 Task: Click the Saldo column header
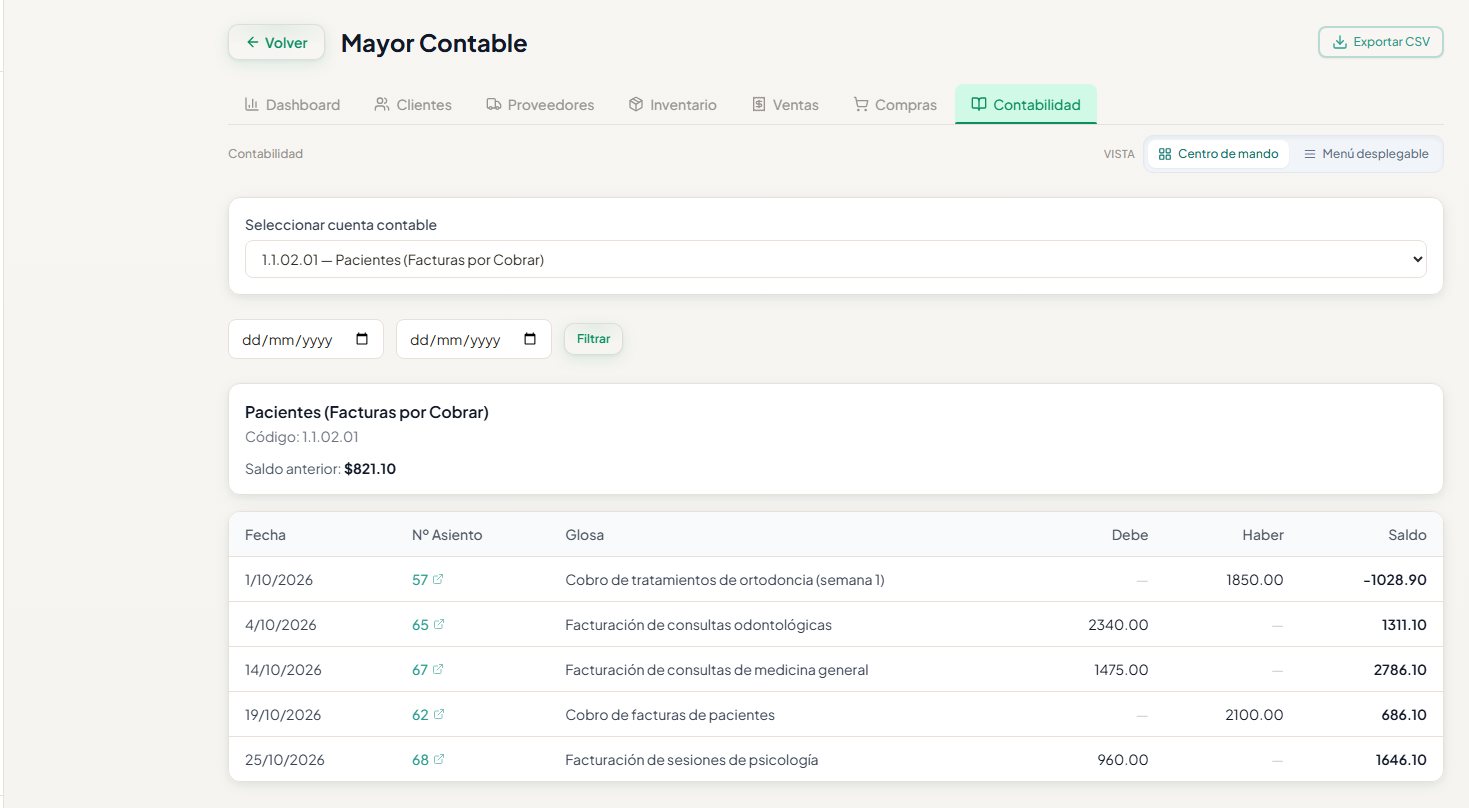(1407, 535)
